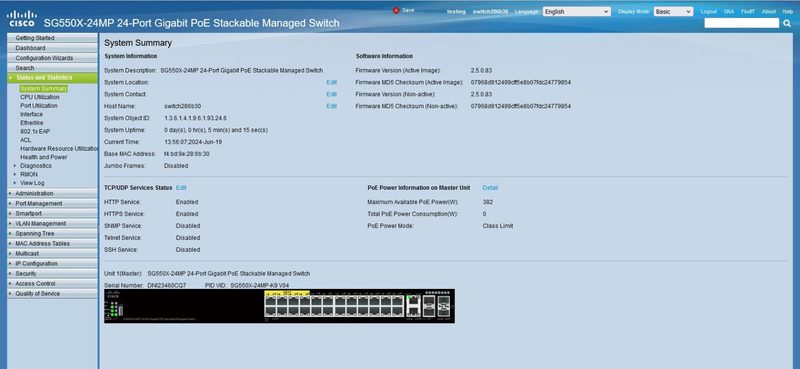This screenshot has height=369, width=800.
Task: Click the Logout link
Action: click(708, 11)
